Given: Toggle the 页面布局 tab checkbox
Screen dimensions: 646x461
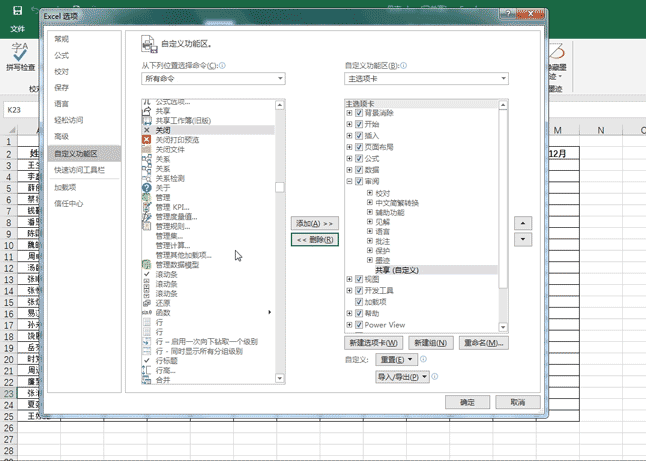Looking at the screenshot, I should pyautogui.click(x=359, y=147).
